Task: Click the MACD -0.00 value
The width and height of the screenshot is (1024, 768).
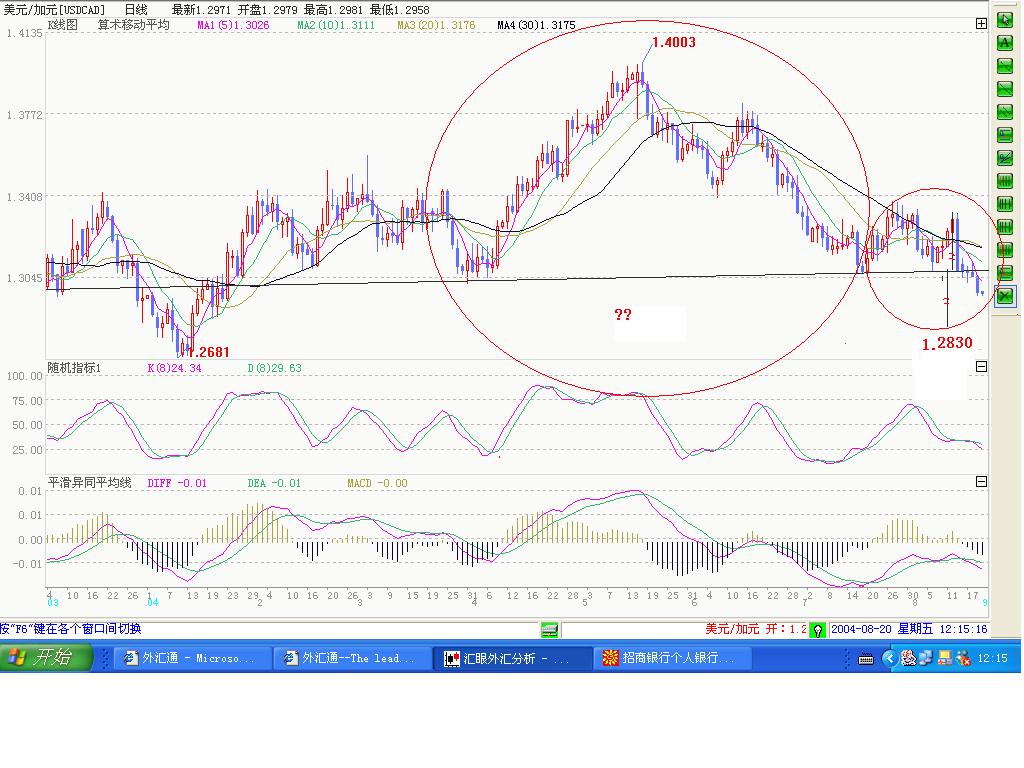Action: [x=377, y=483]
